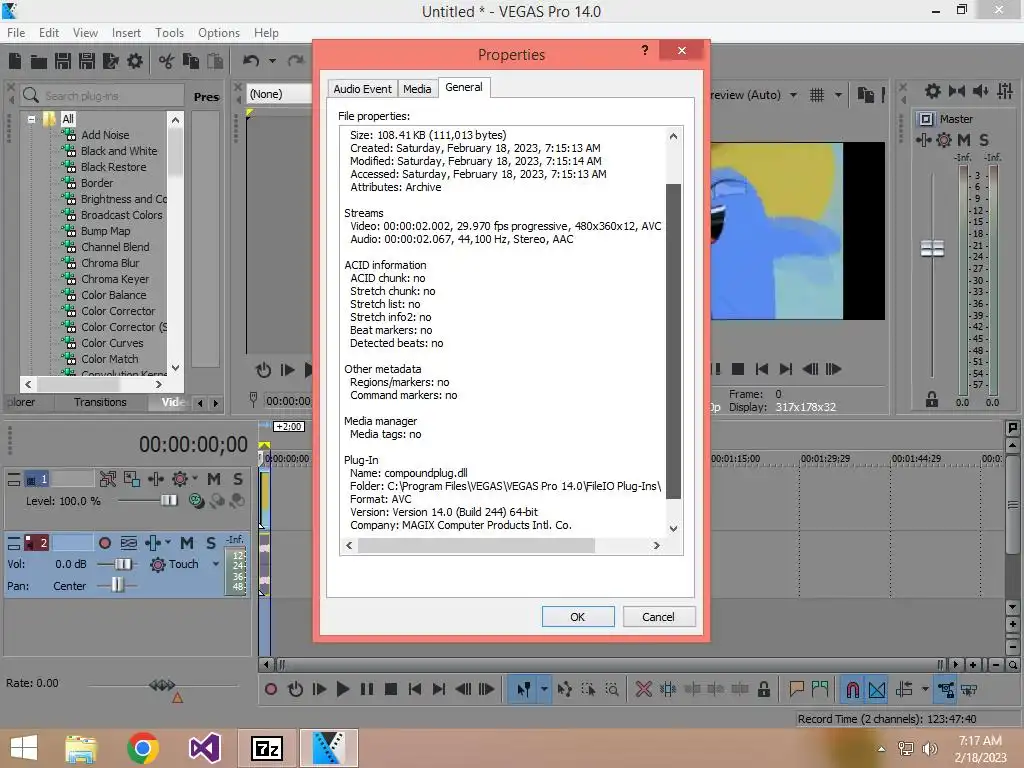Open track 1 FX automation dropdown arrow

pyautogui.click(x=195, y=479)
